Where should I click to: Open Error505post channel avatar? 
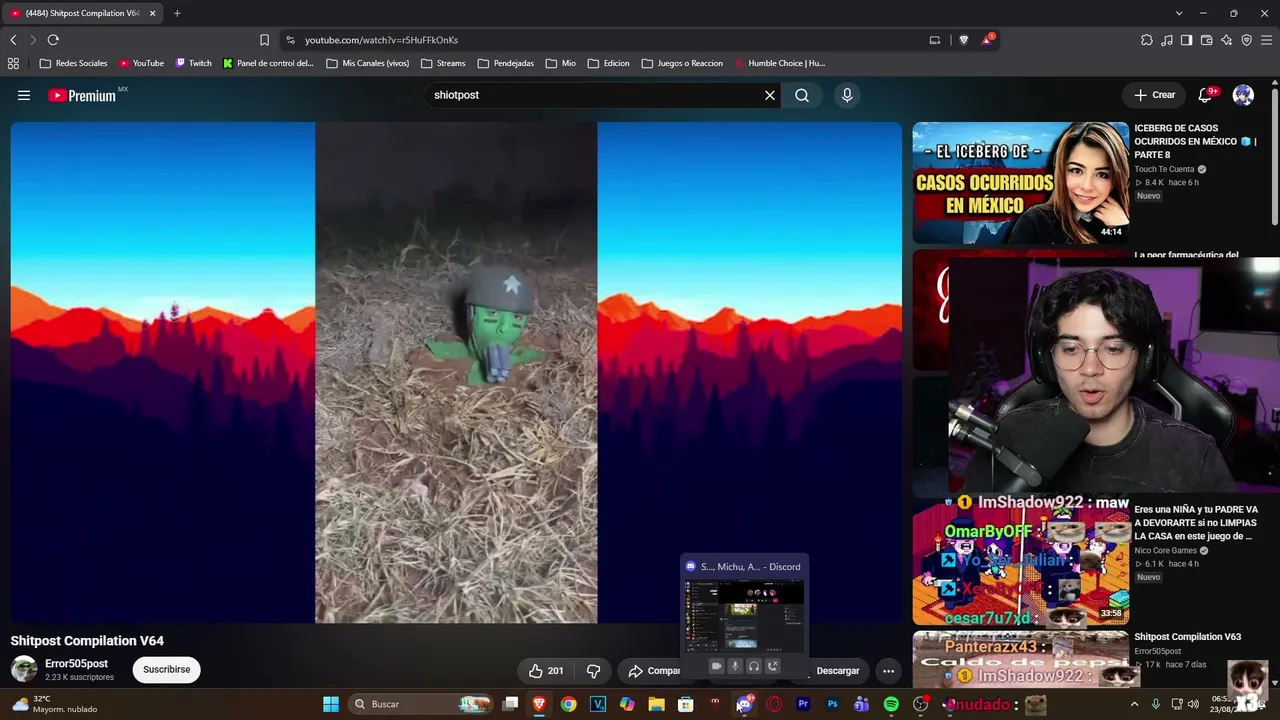(x=24, y=669)
